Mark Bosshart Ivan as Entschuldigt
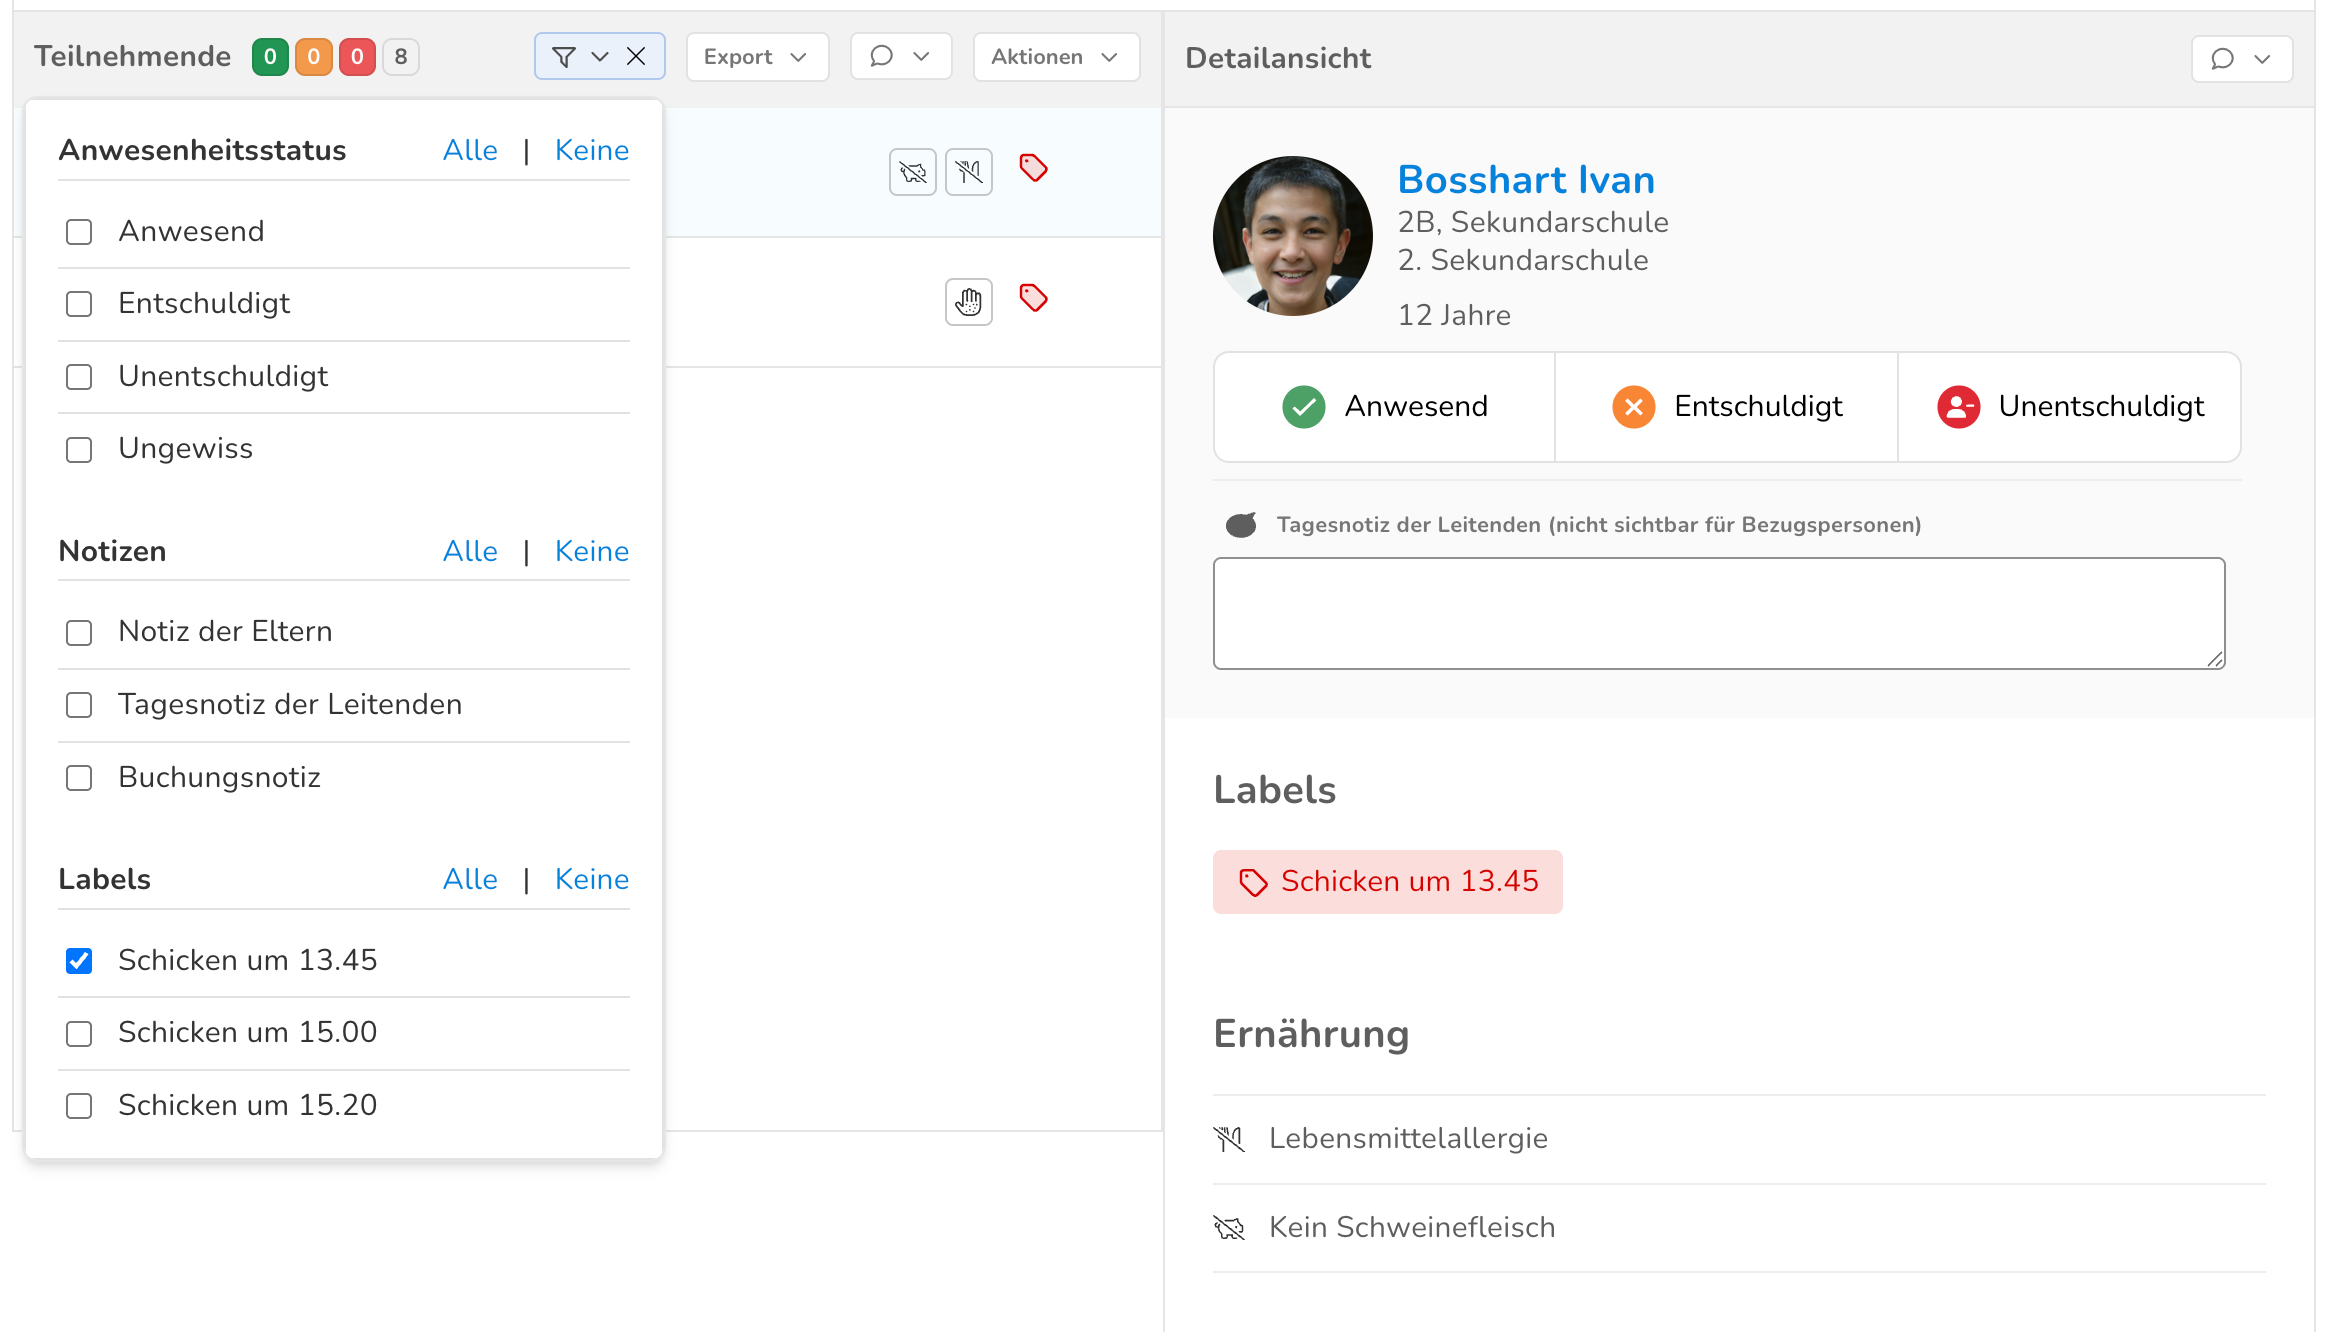 1727,407
